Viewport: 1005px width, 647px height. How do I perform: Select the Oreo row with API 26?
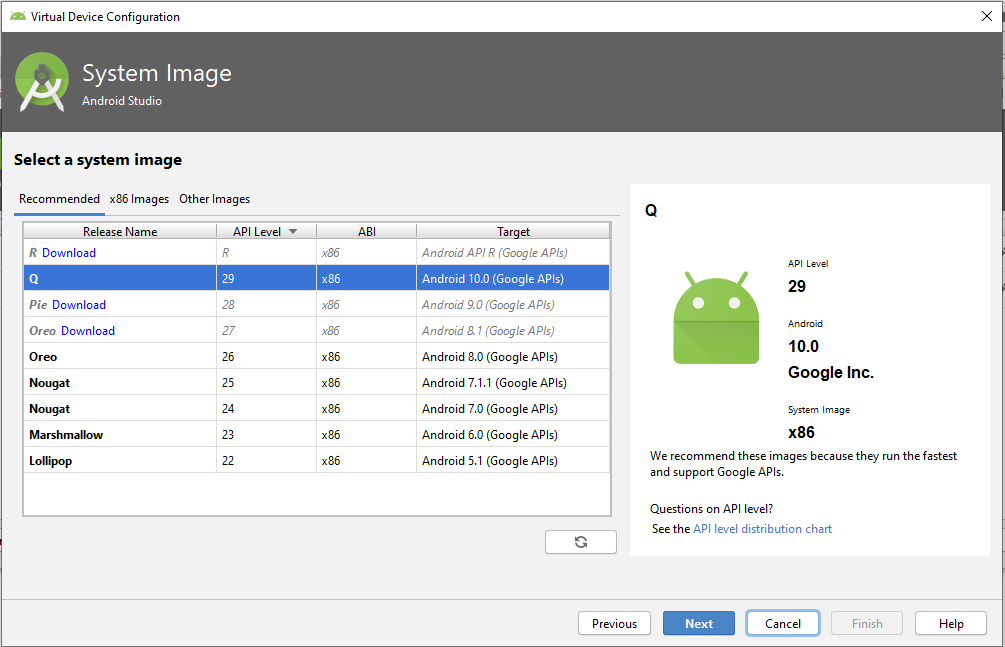pos(317,357)
